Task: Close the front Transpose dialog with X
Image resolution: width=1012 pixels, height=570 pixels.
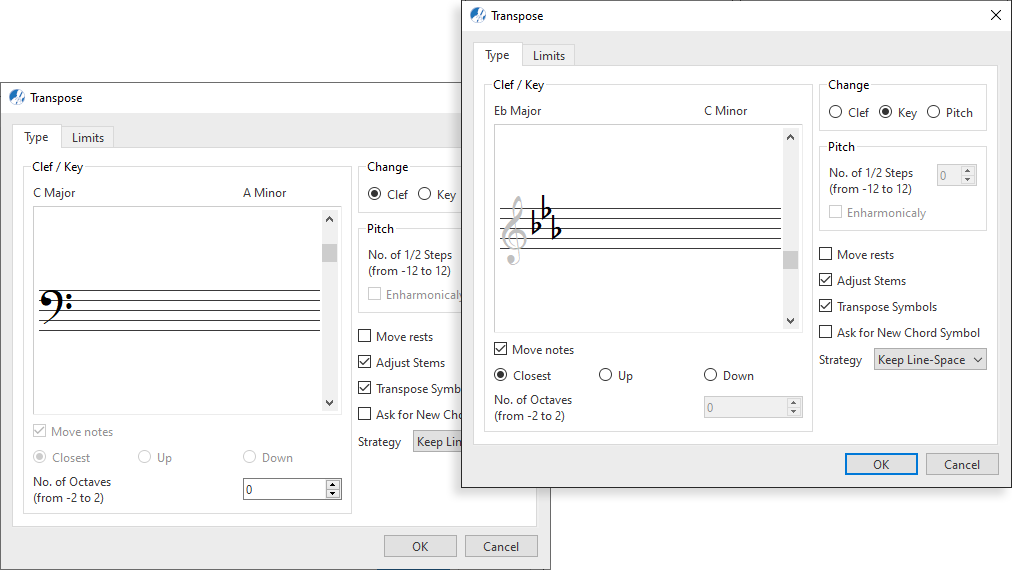Action: point(996,15)
